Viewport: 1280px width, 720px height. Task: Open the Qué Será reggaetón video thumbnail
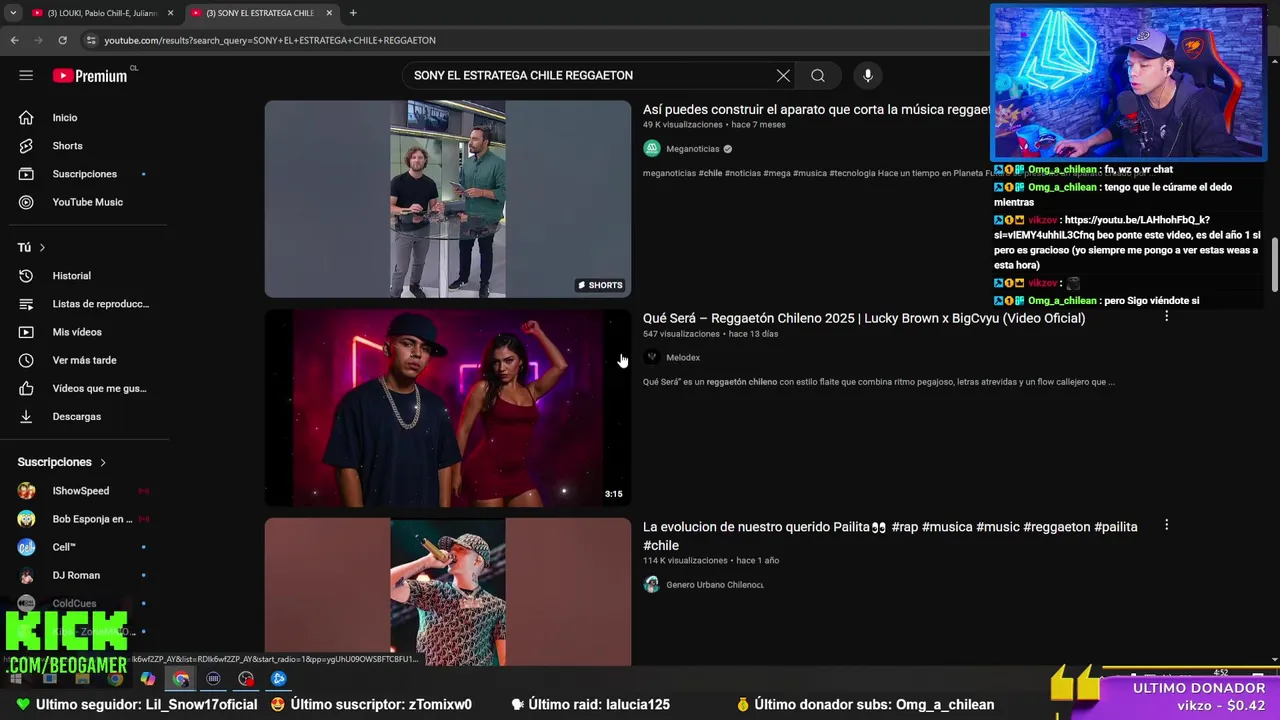click(448, 408)
